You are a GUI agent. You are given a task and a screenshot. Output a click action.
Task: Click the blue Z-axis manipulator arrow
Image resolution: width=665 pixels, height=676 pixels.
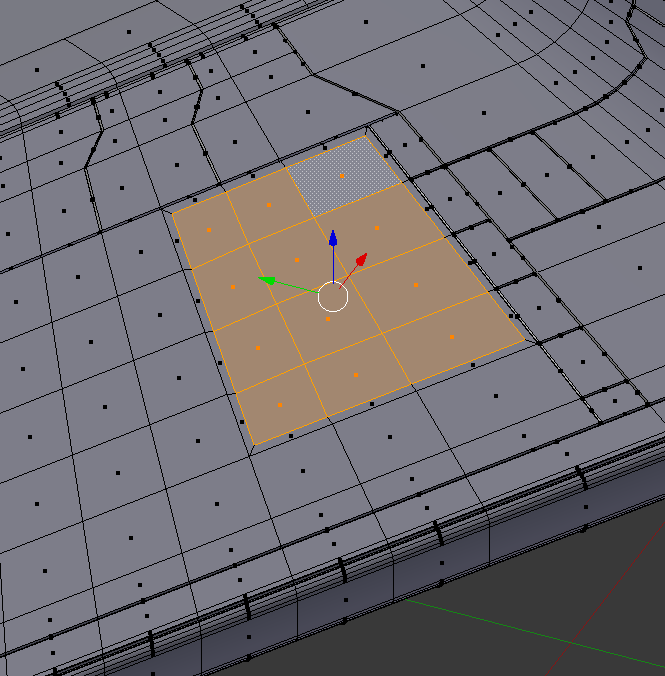pyautogui.click(x=333, y=238)
